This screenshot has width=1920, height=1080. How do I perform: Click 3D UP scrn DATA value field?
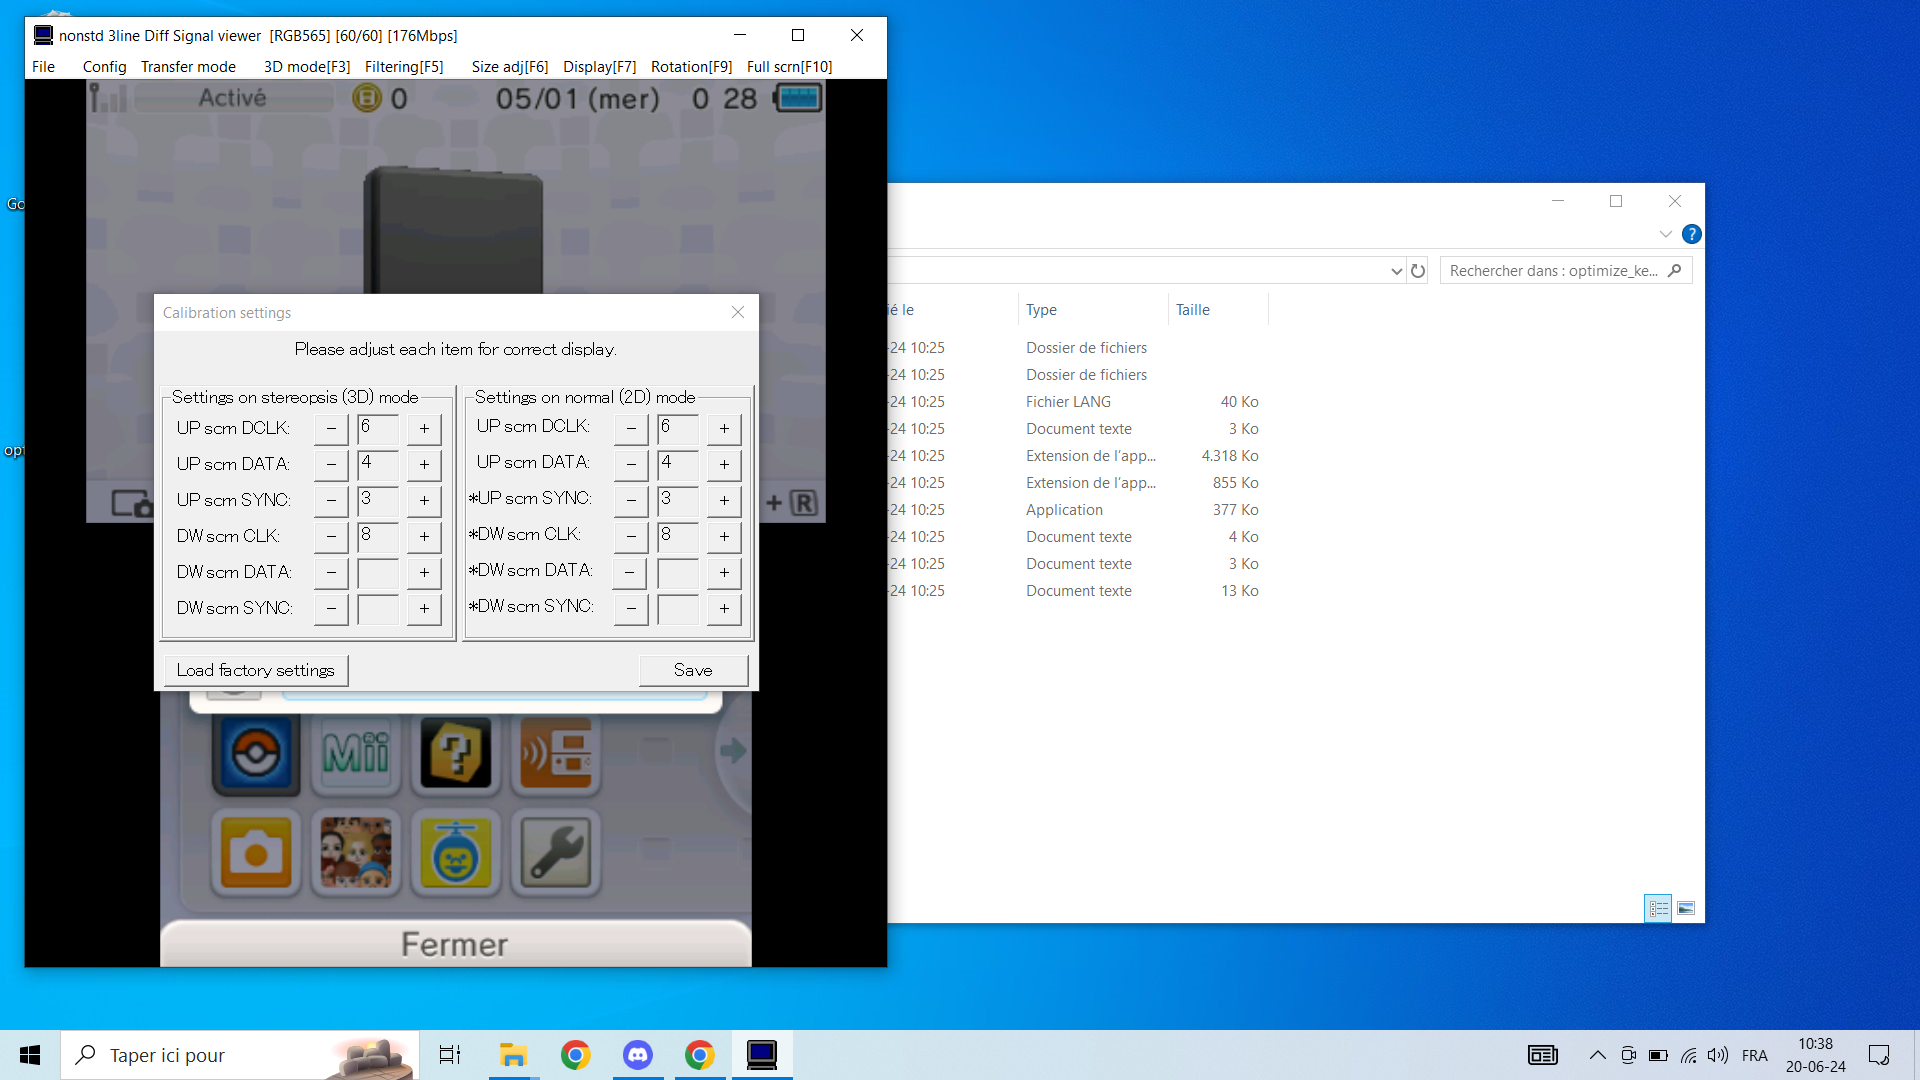[378, 464]
